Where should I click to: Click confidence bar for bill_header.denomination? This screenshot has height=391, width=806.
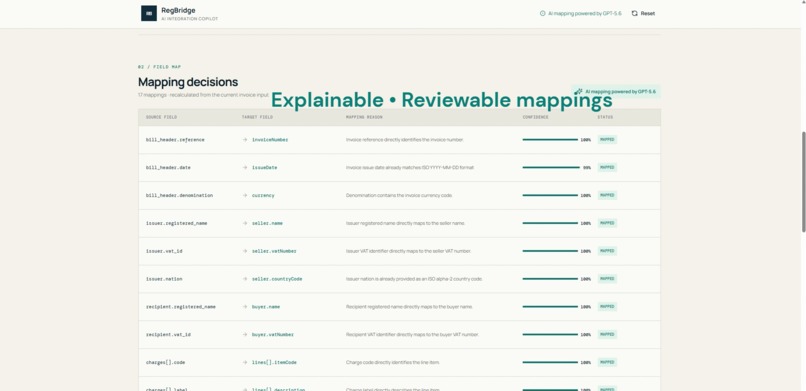pyautogui.click(x=550, y=195)
